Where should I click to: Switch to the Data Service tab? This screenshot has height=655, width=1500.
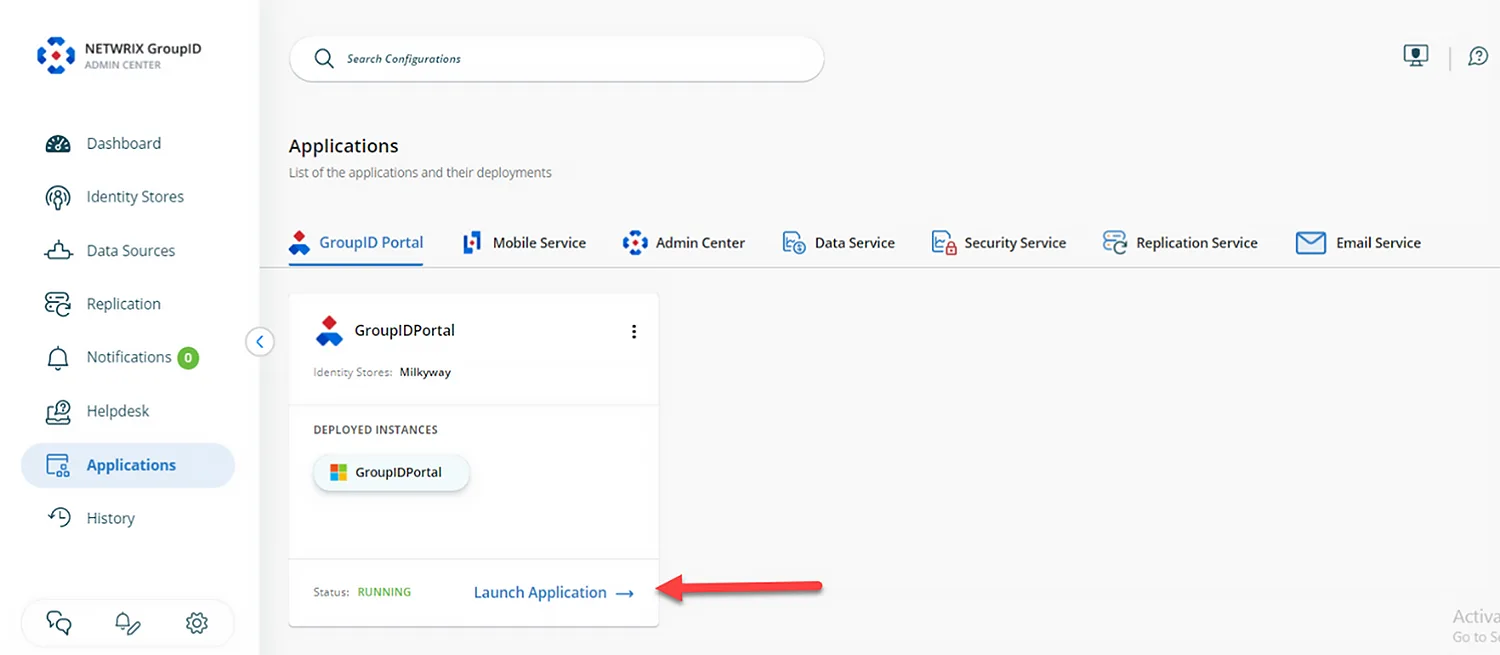(839, 243)
